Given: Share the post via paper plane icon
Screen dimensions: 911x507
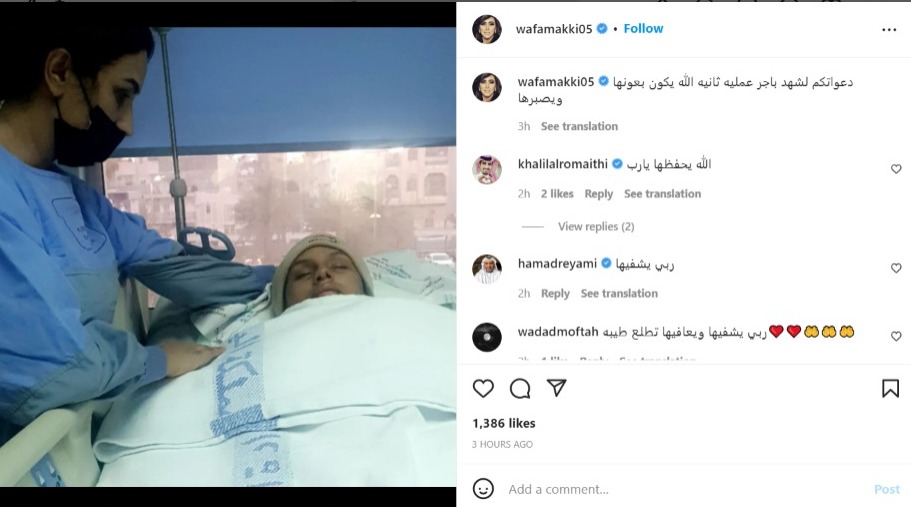Looking at the screenshot, I should [x=557, y=388].
